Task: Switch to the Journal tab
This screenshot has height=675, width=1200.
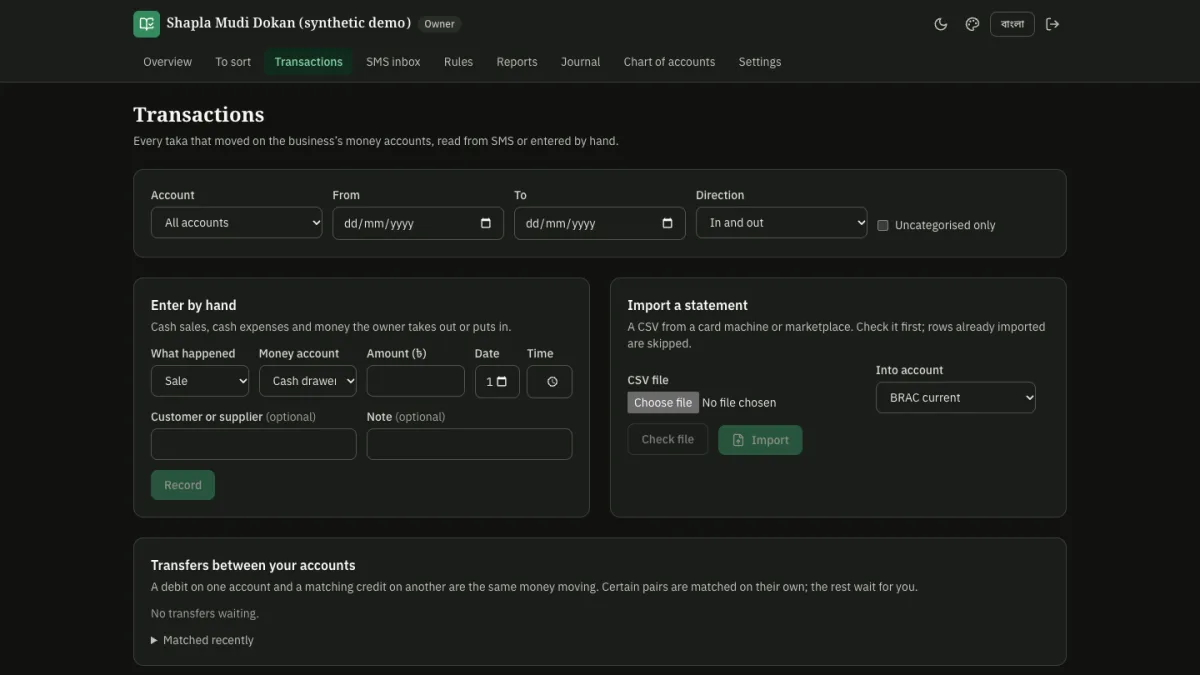Action: (x=581, y=62)
